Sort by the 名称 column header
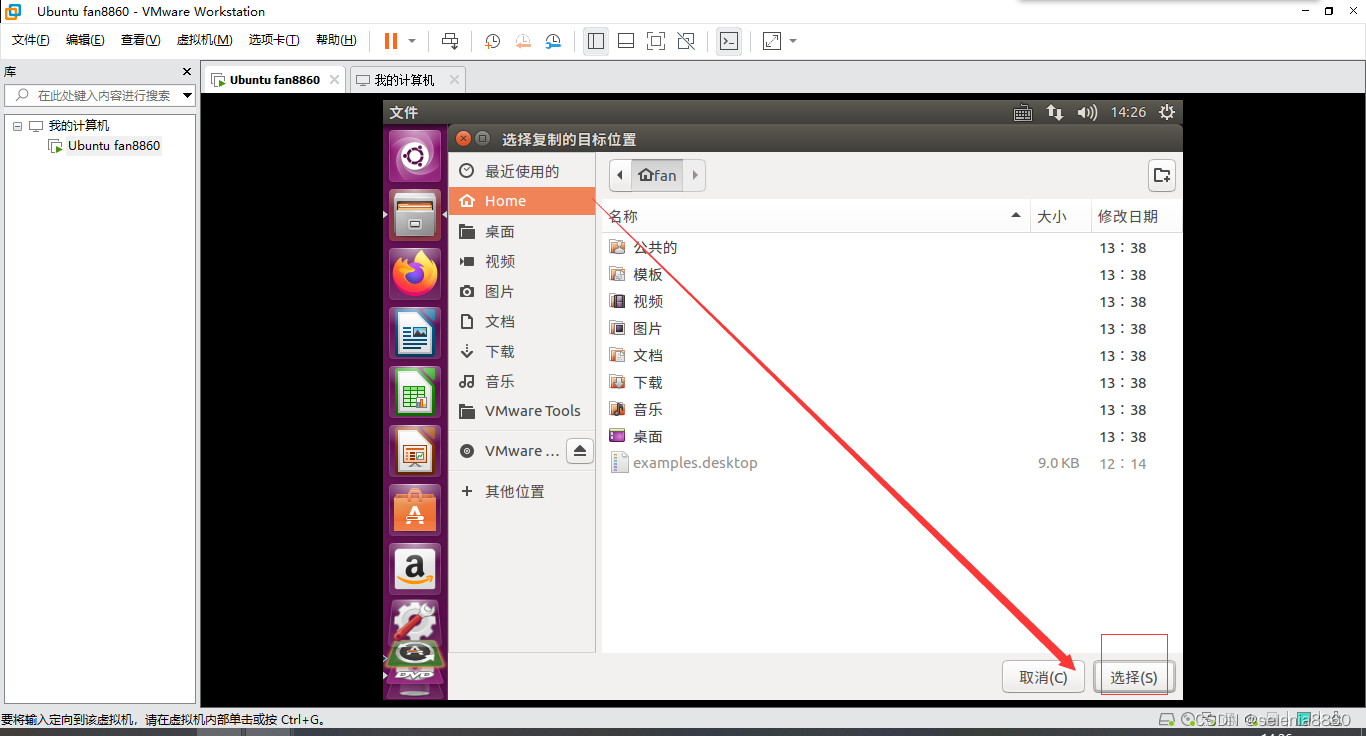Image resolution: width=1366 pixels, height=736 pixels. [816, 216]
